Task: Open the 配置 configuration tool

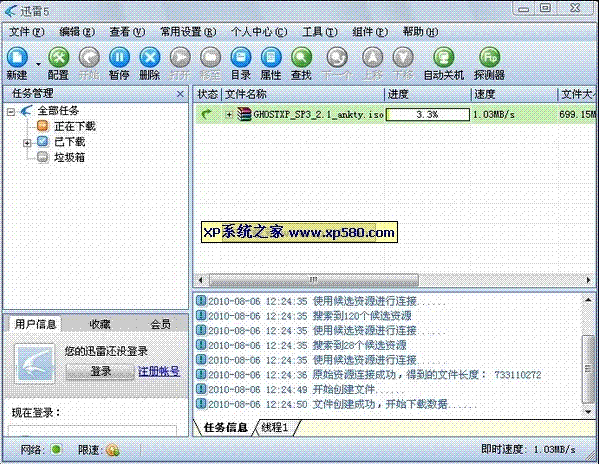Action: pos(58,58)
